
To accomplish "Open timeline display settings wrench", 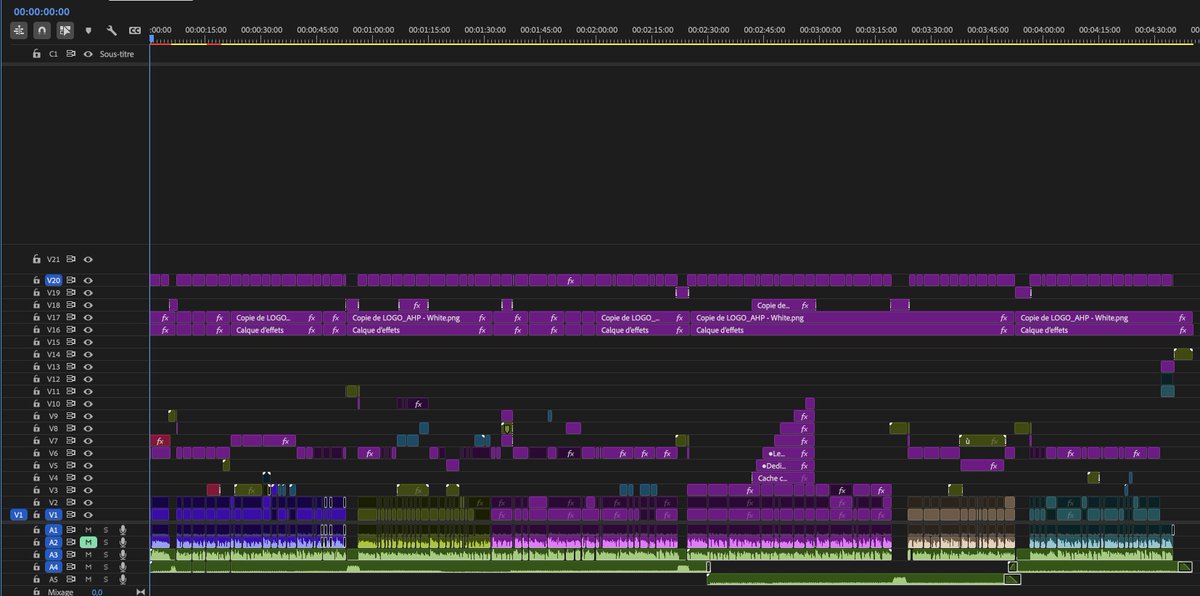I will pos(112,31).
